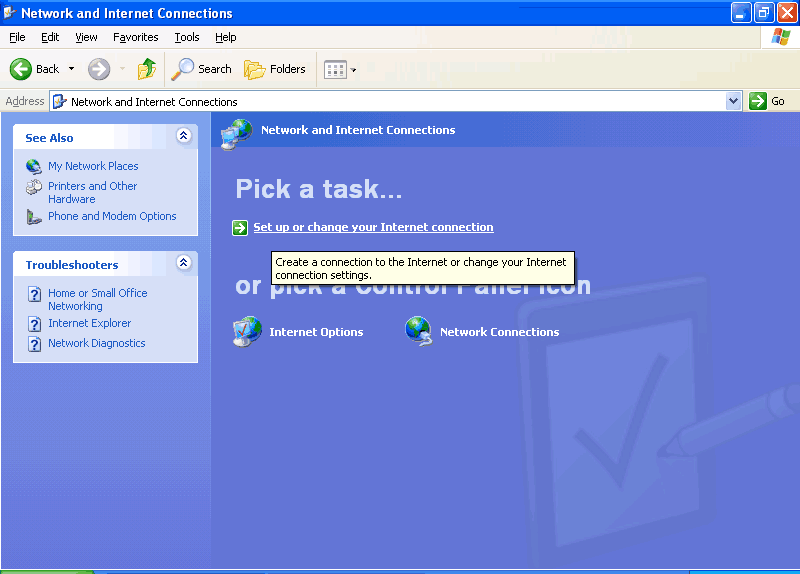Open the Network Diagnostics troubleshooter link
The image size is (800, 574).
[x=96, y=343]
